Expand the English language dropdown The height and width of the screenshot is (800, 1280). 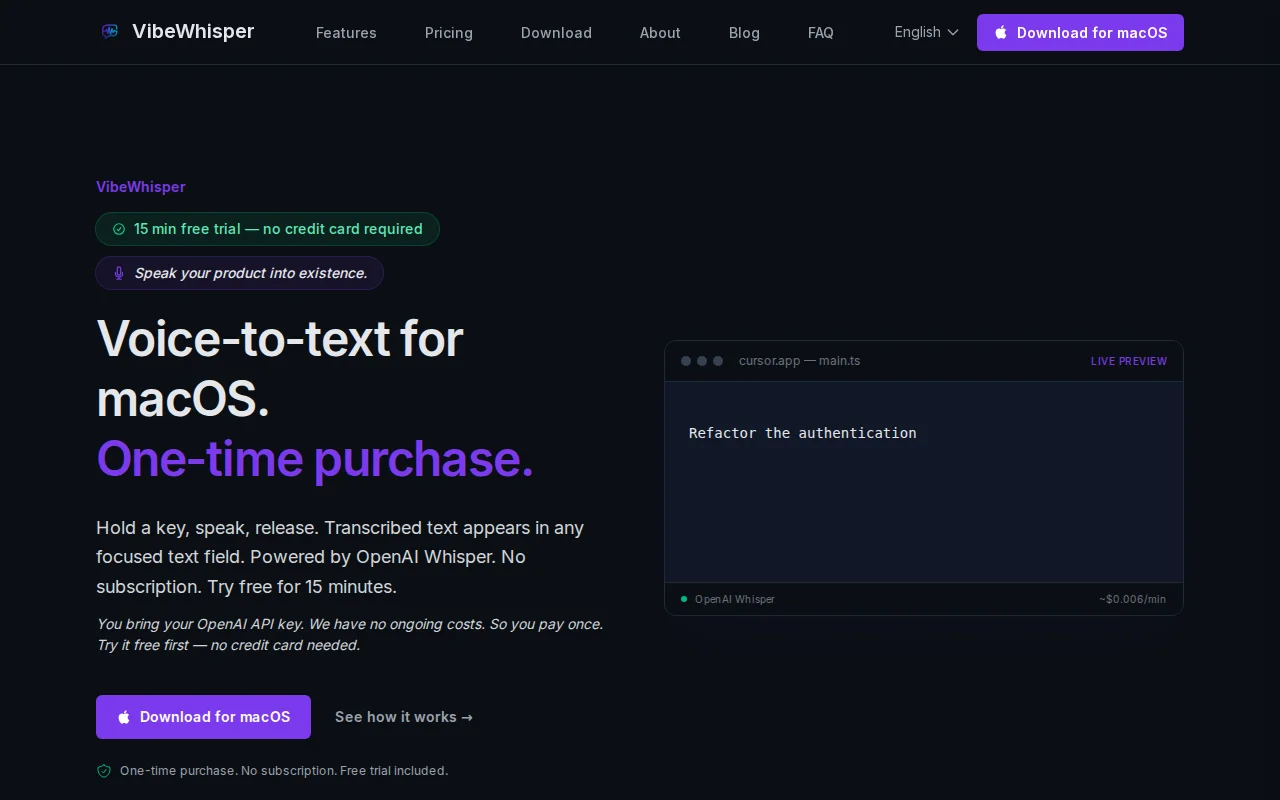(x=926, y=32)
